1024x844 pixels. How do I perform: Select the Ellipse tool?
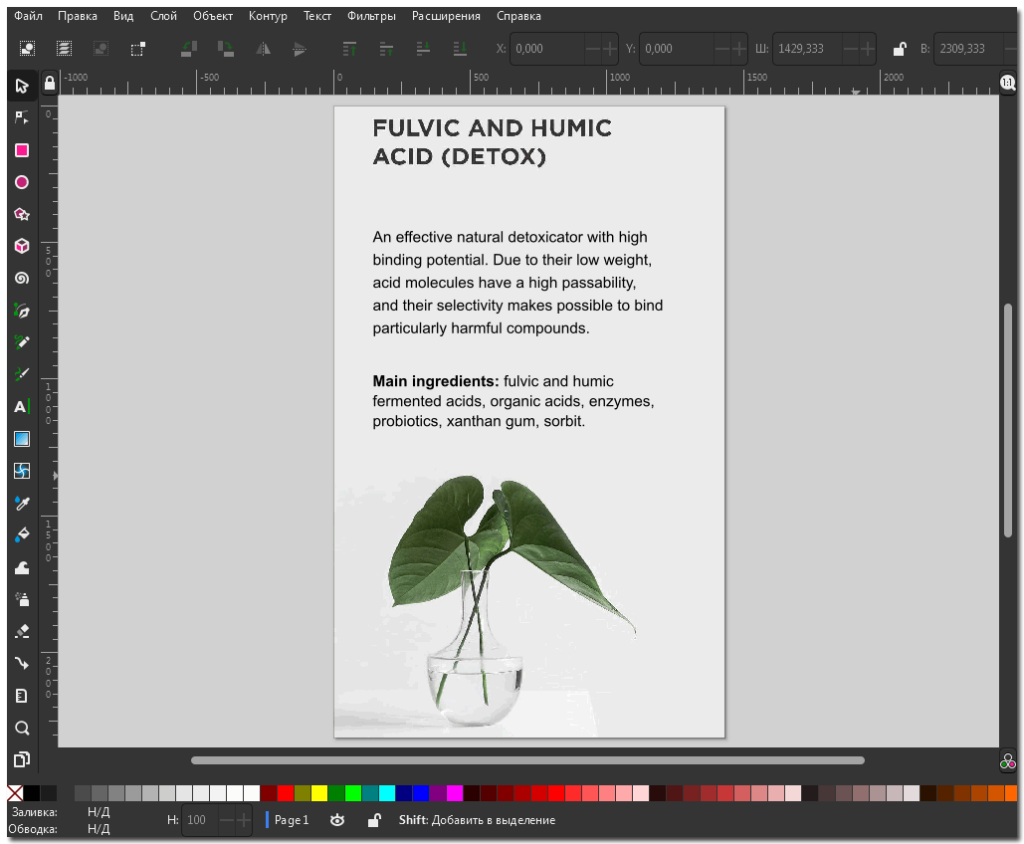tap(21, 182)
